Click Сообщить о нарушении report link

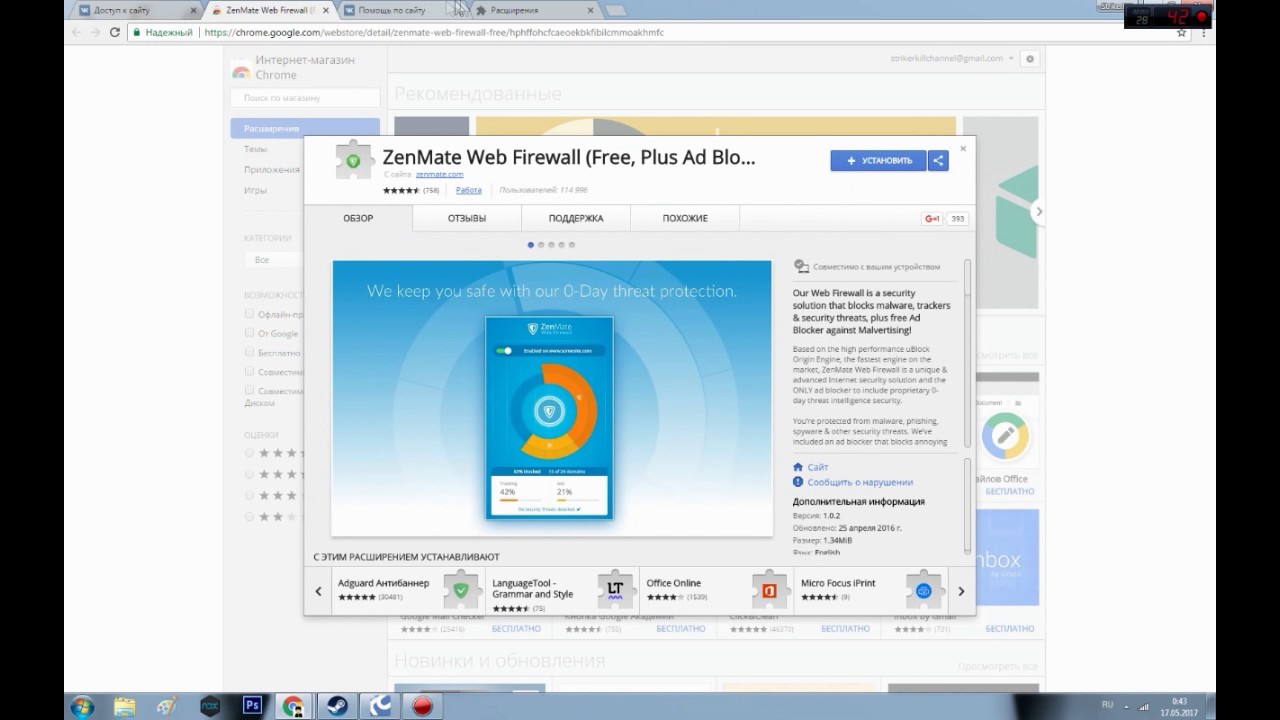point(853,482)
